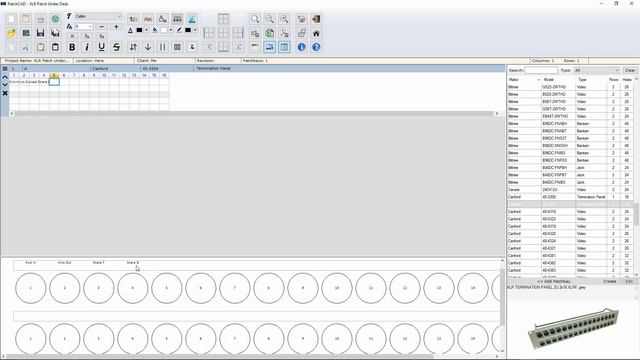Image resolution: width=640 pixels, height=360 pixels.
Task: Create a new blank project
Action: click(x=11, y=19)
